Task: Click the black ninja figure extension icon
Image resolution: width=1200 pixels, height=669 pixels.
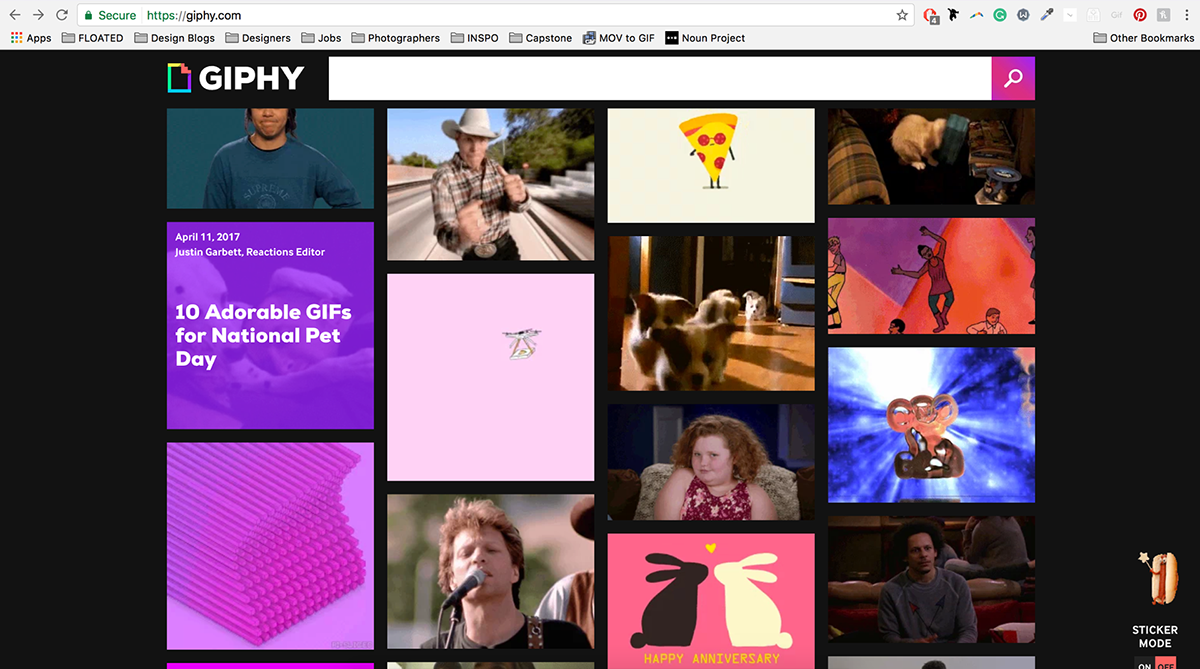Action: pyautogui.click(x=954, y=15)
